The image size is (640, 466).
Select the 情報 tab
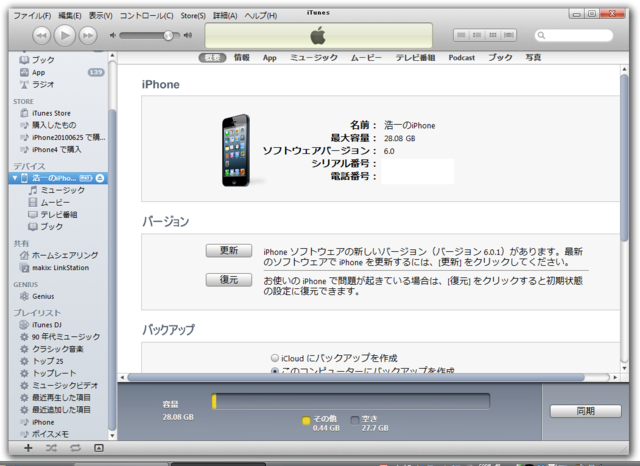point(241,58)
